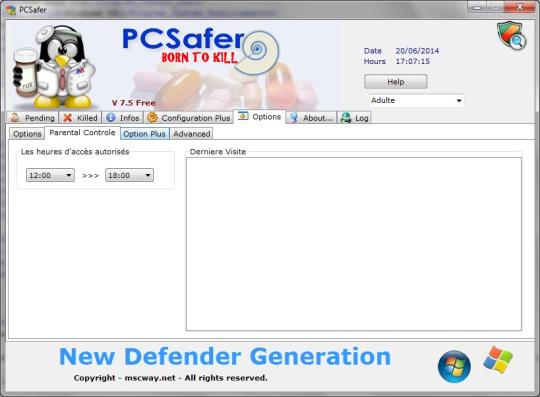
Task: Click the shield scan icon
Action: [x=511, y=35]
